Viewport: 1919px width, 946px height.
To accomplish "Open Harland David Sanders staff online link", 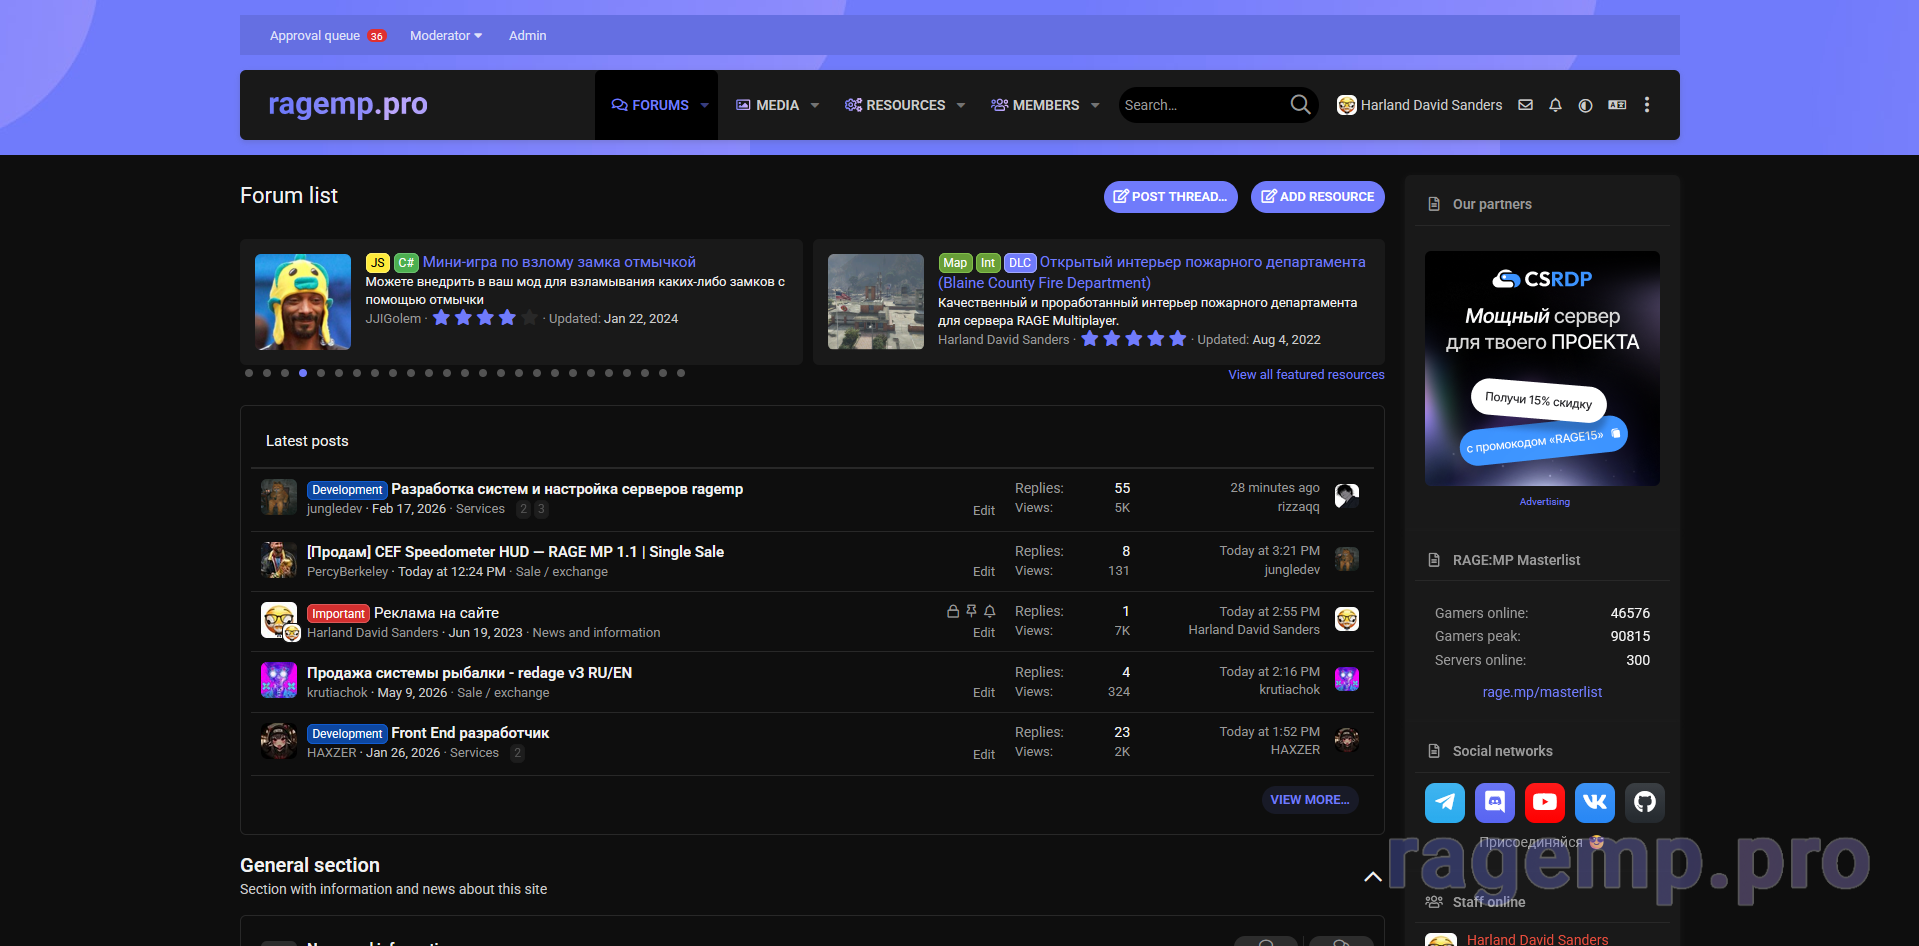I will (x=1537, y=939).
